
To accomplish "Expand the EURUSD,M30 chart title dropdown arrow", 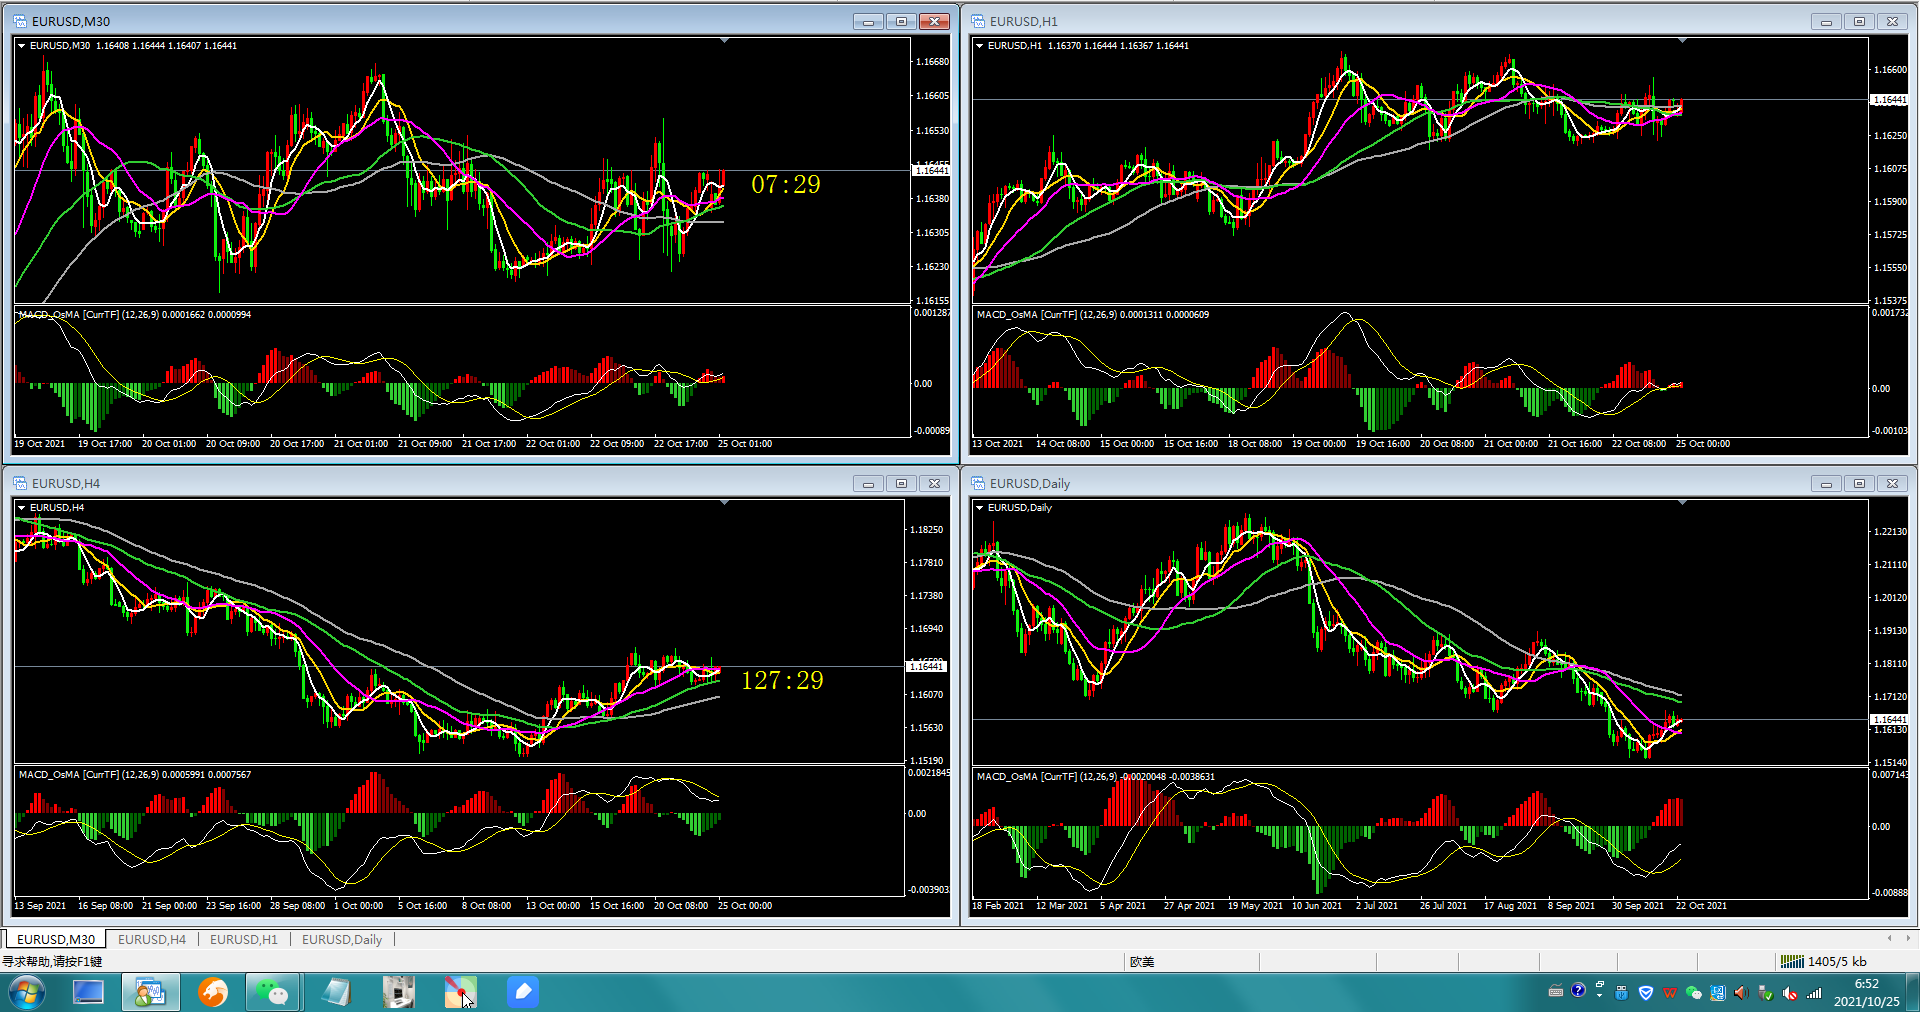I will pos(22,46).
